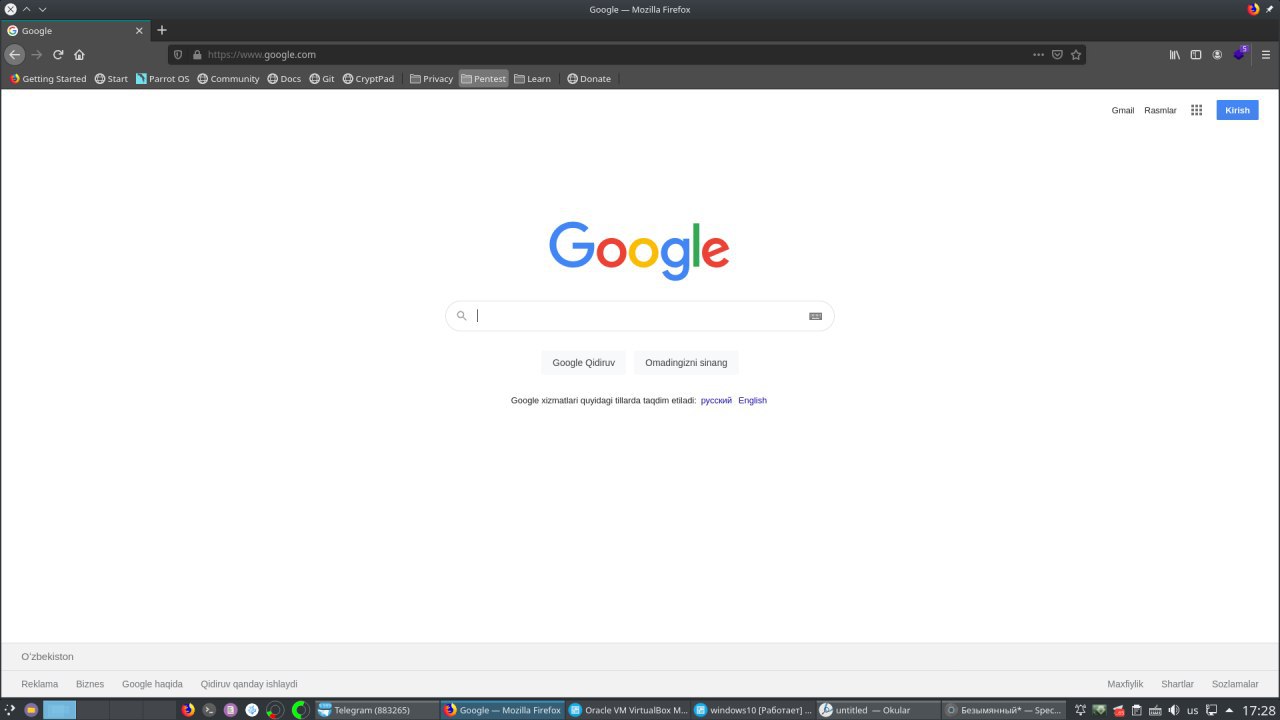Screen dimensions: 1280x720
Task: Save page to Pocket
Action: [x=1057, y=55]
